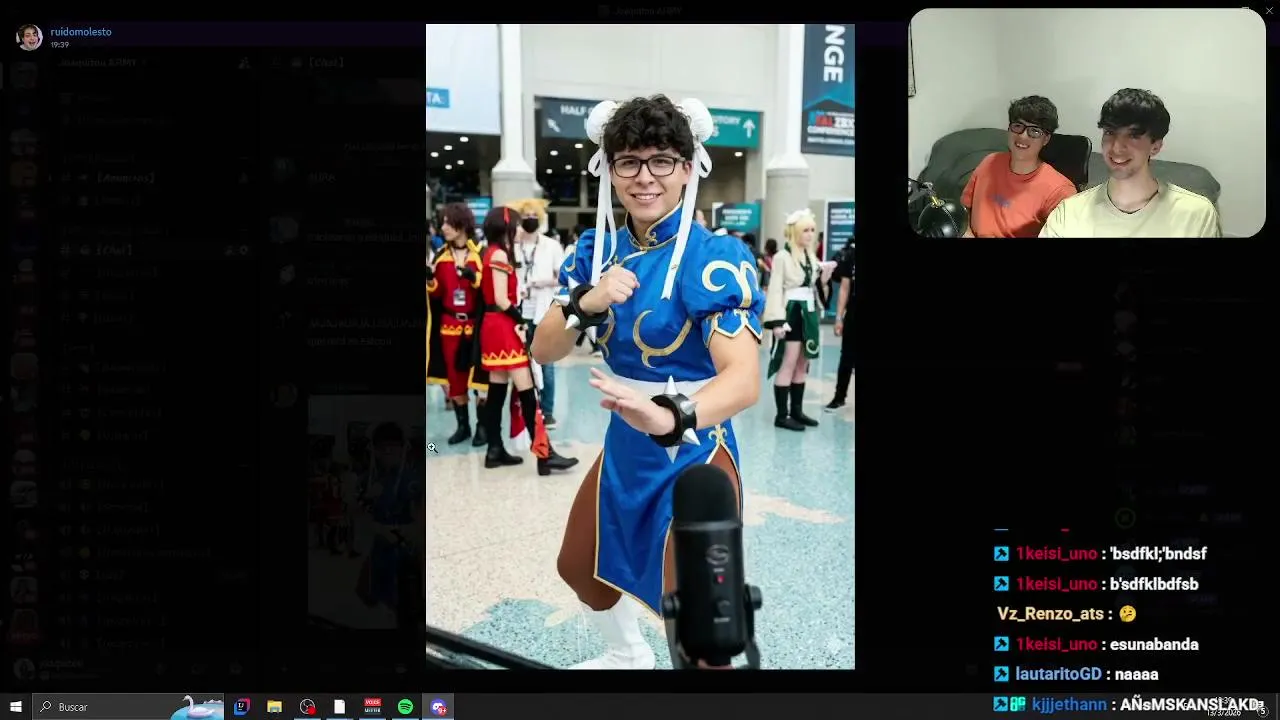This screenshot has width=1280, height=720.
Task: Open the Windows Start menu
Action: [16, 707]
